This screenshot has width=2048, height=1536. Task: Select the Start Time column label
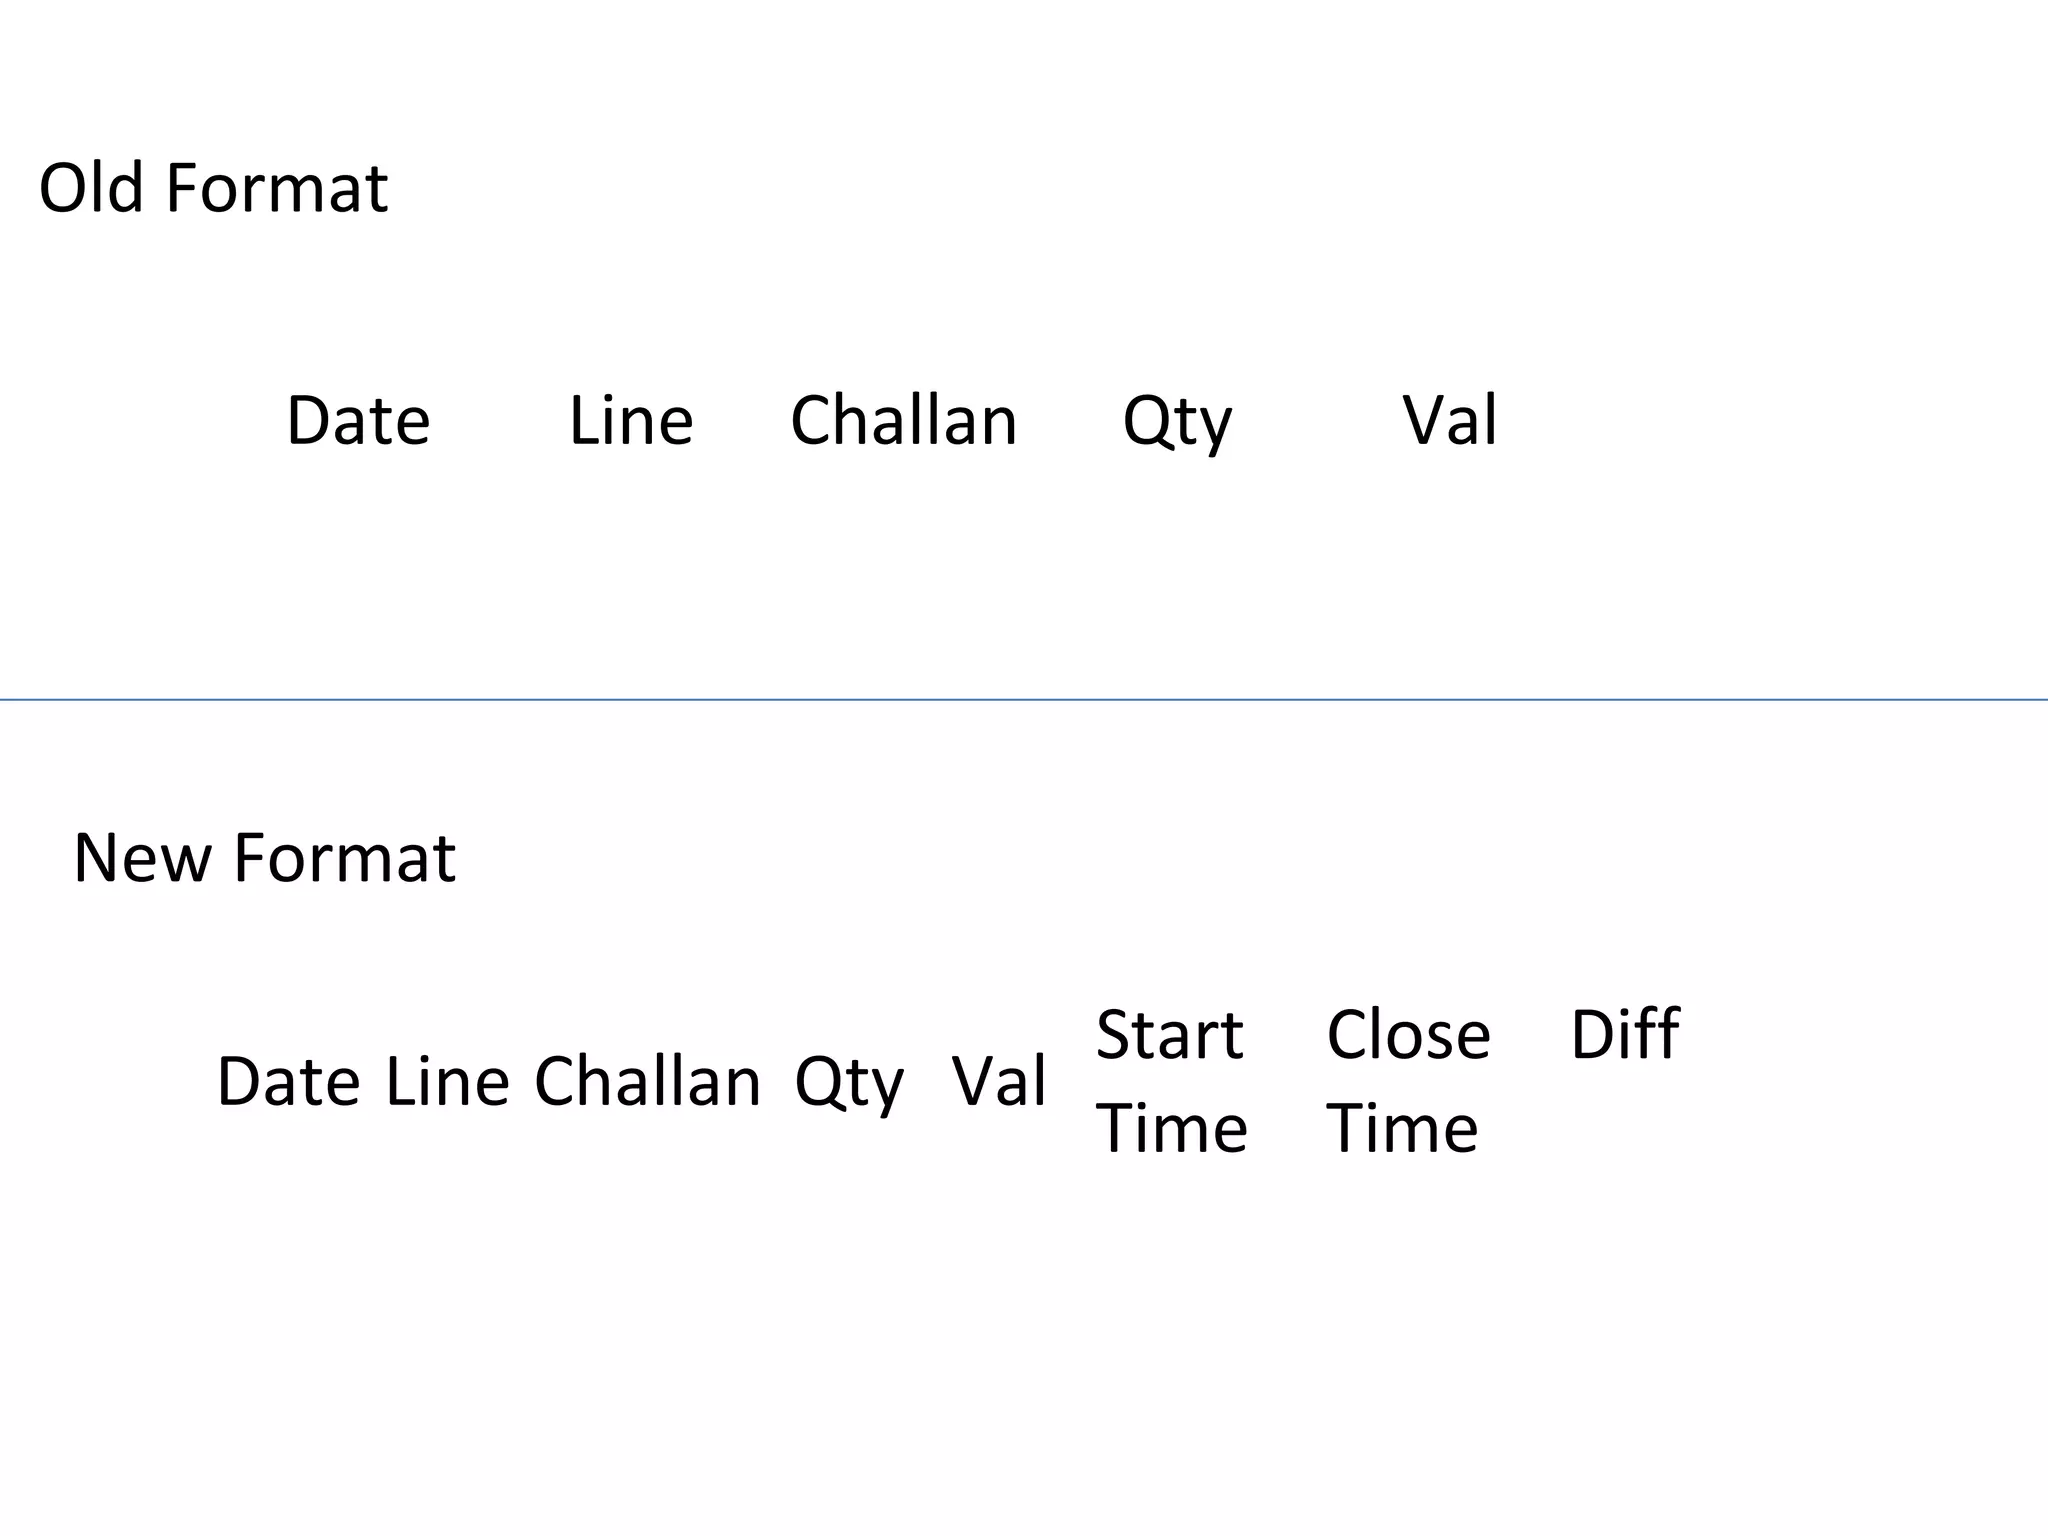tap(1172, 1081)
